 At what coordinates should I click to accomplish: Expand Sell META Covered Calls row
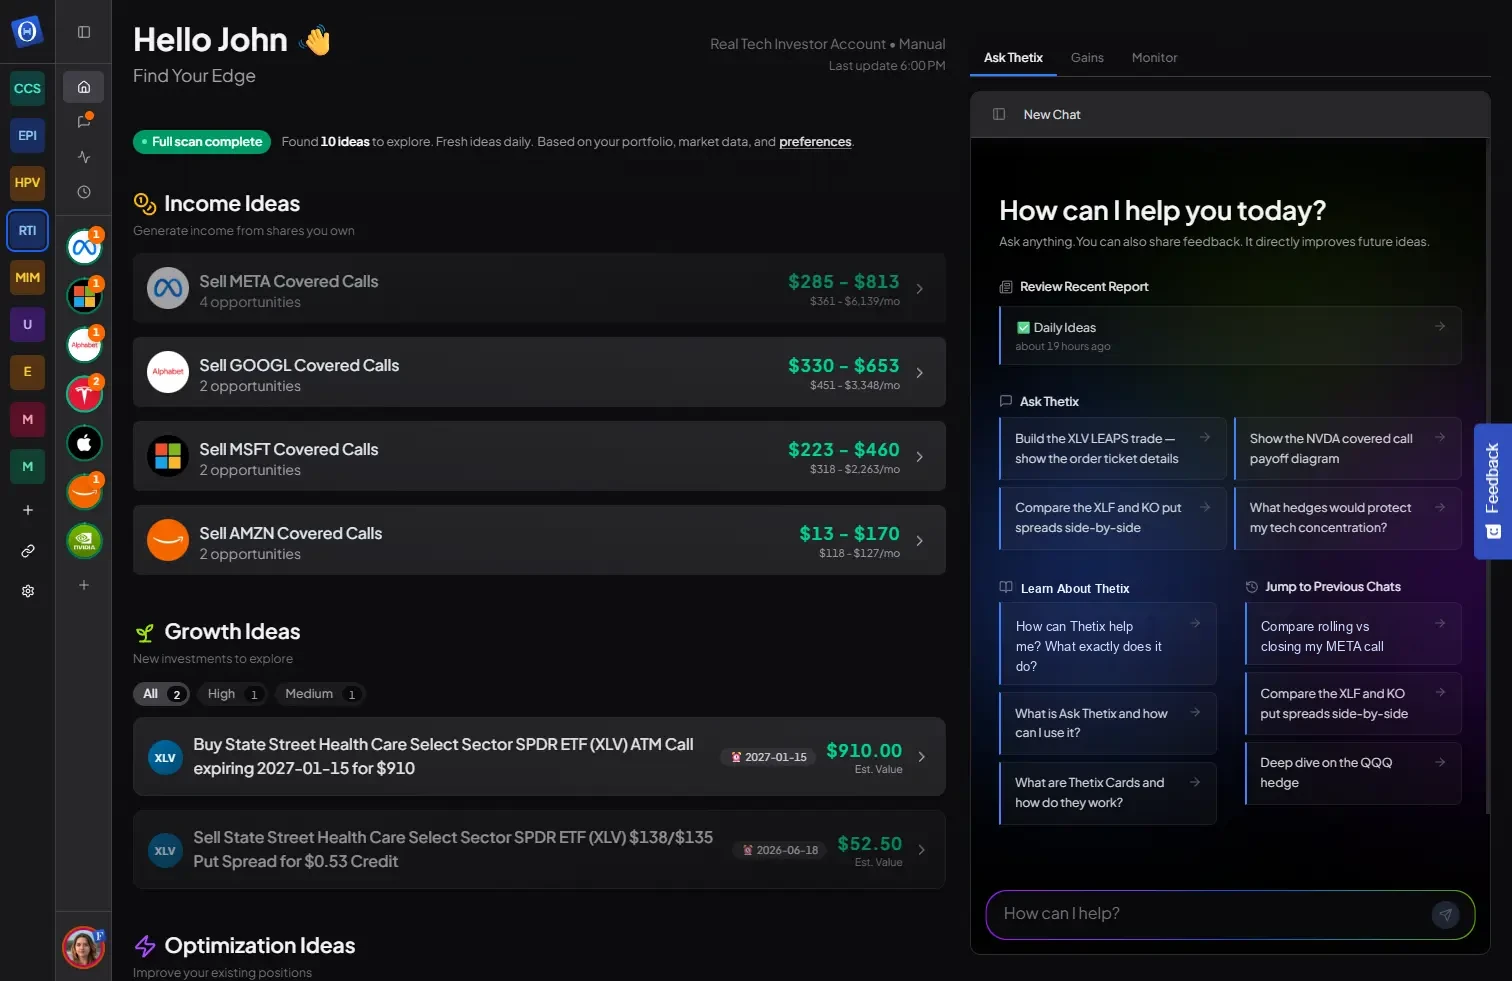click(x=539, y=288)
